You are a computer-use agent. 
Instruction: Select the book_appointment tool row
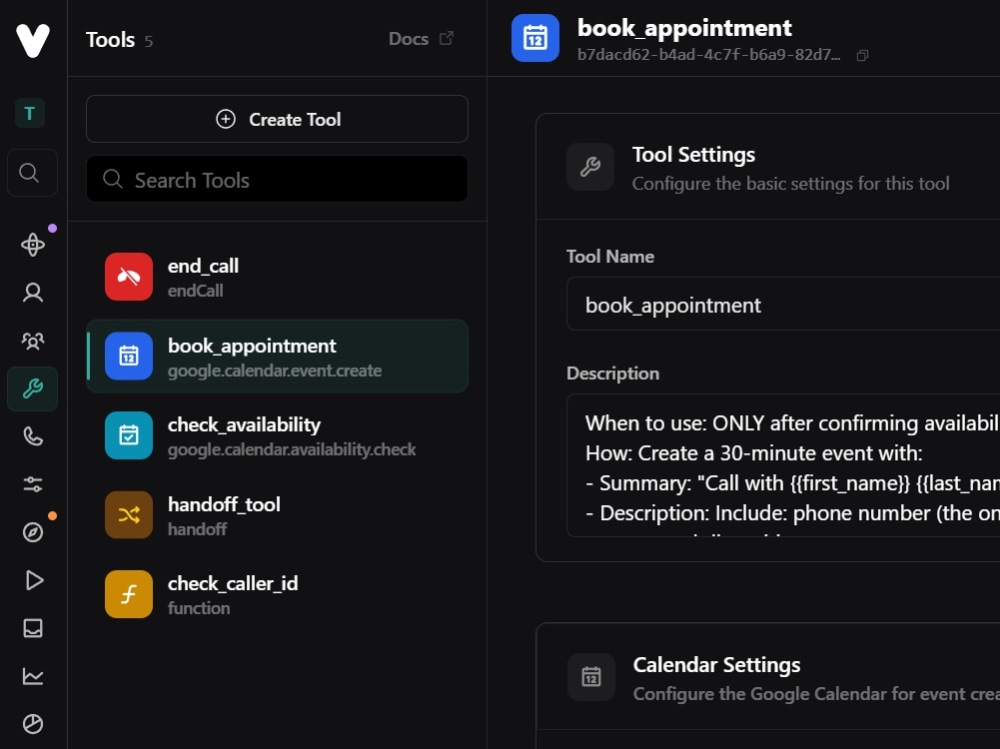pyautogui.click(x=277, y=356)
